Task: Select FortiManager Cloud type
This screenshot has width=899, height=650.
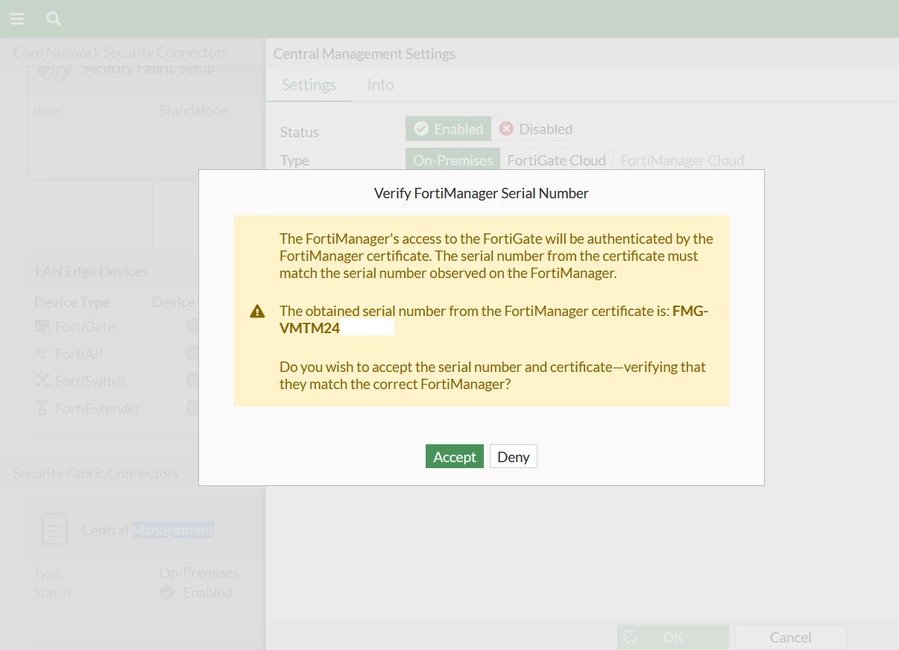Action: click(682, 160)
